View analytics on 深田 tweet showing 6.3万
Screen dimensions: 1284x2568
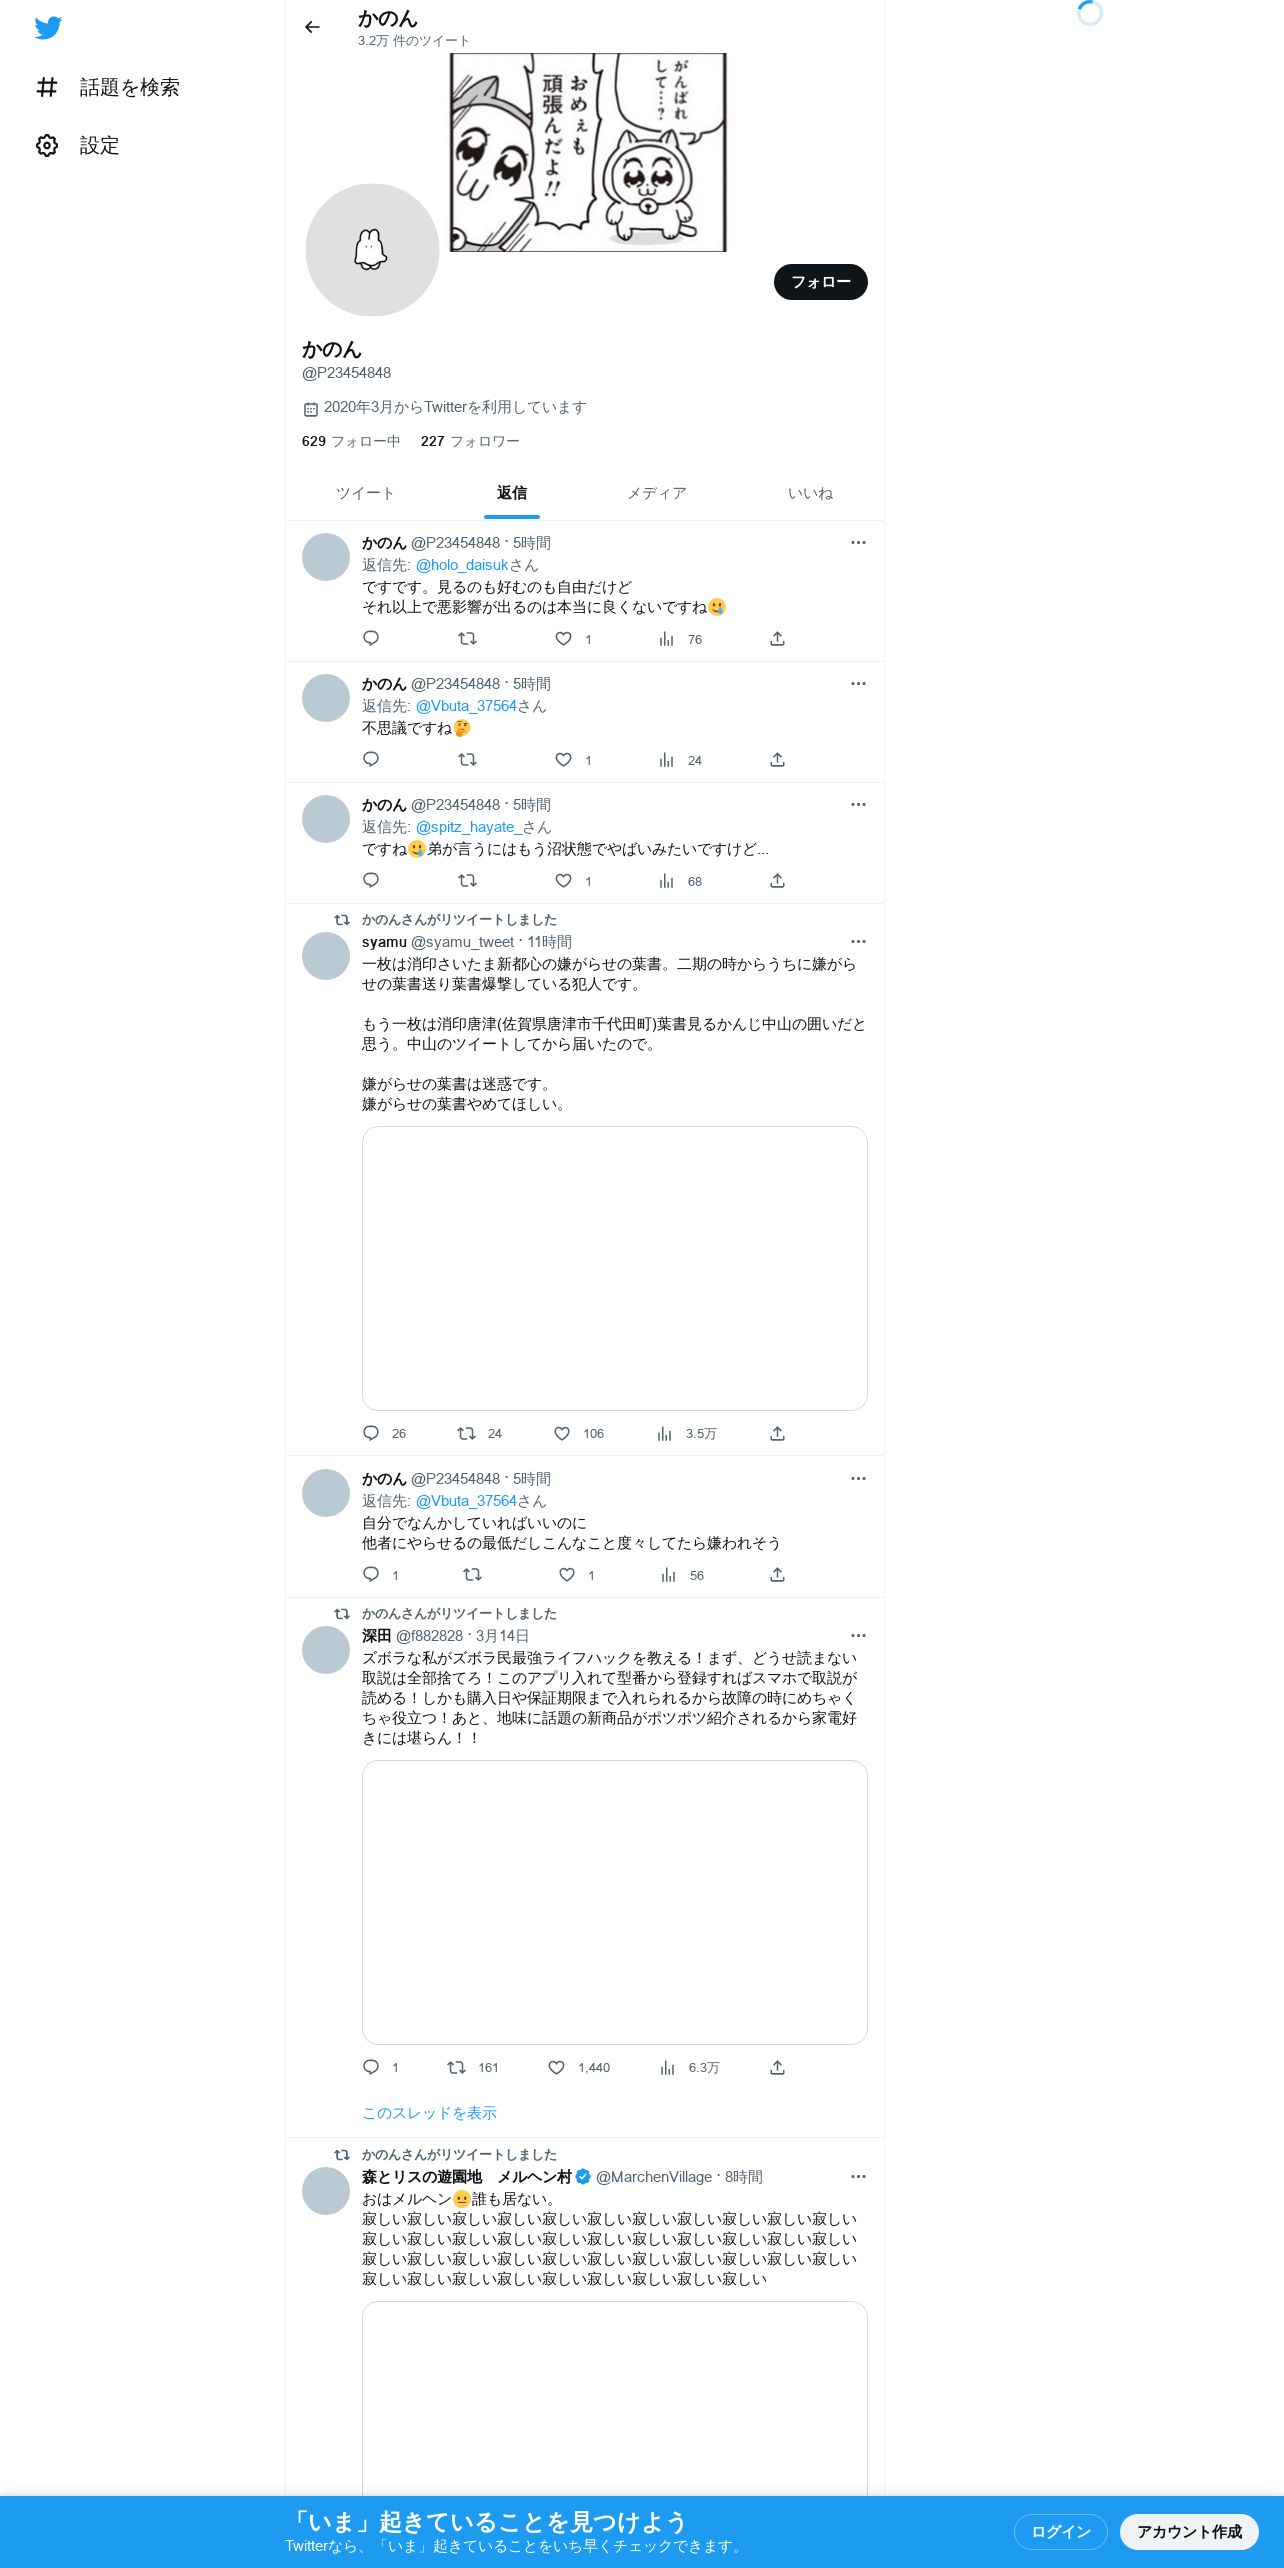[x=689, y=2067]
